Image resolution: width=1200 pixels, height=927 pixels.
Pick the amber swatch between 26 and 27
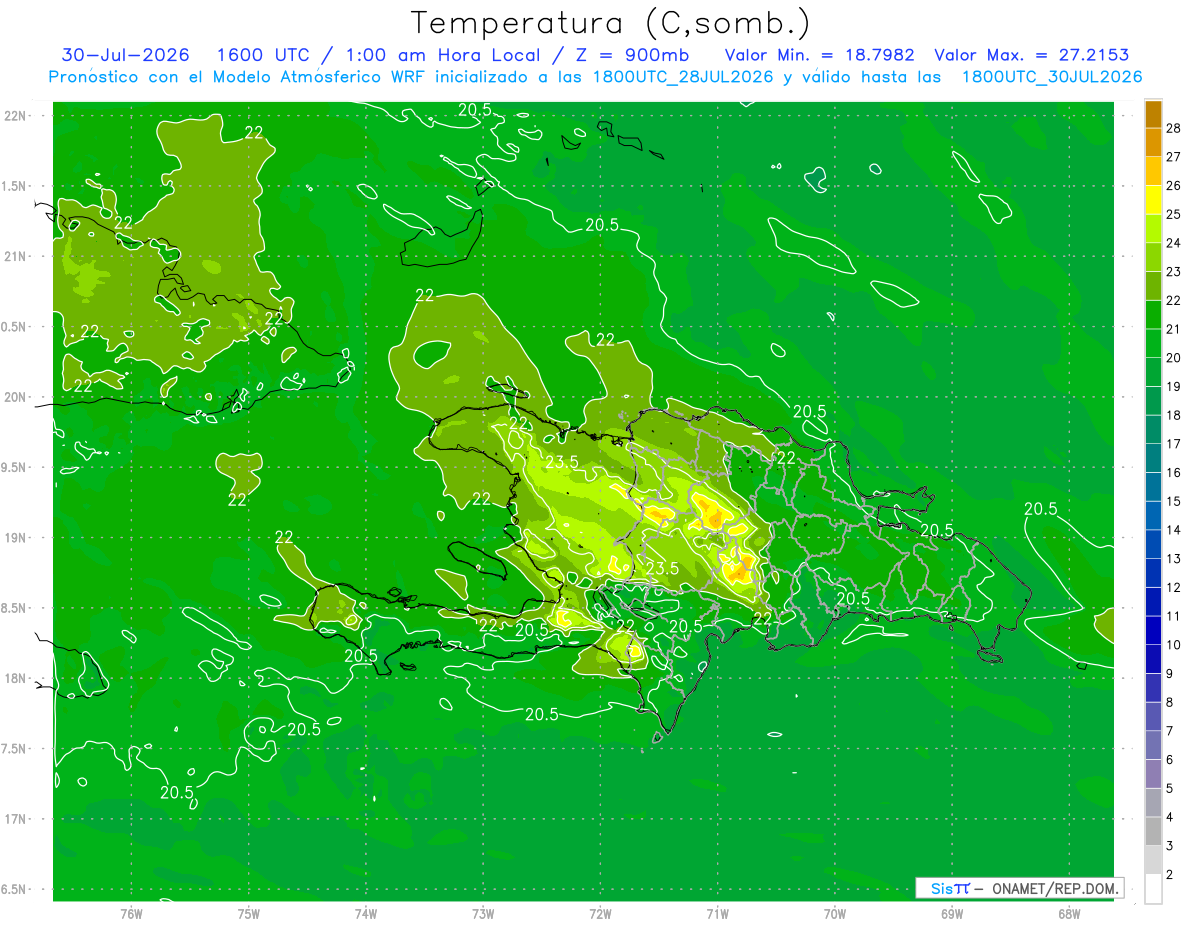click(1153, 171)
